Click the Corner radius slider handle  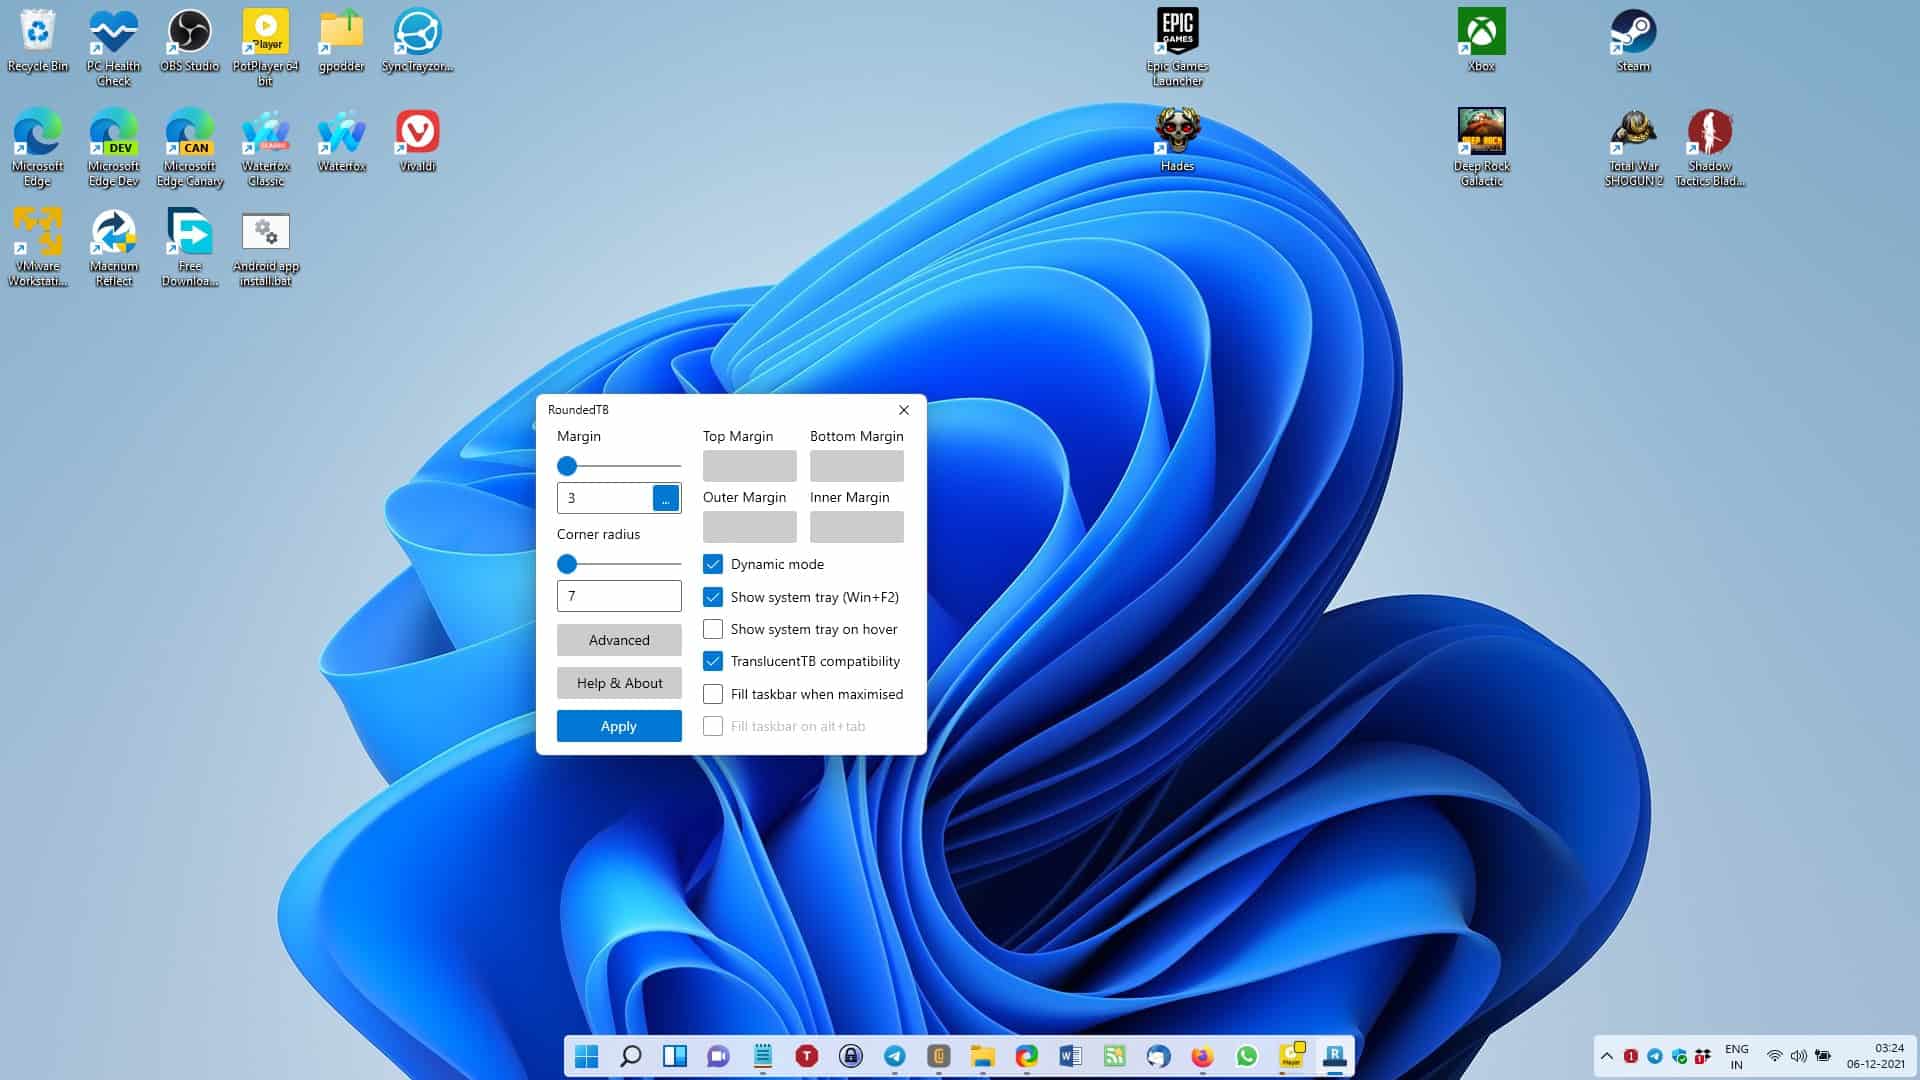[x=567, y=564]
